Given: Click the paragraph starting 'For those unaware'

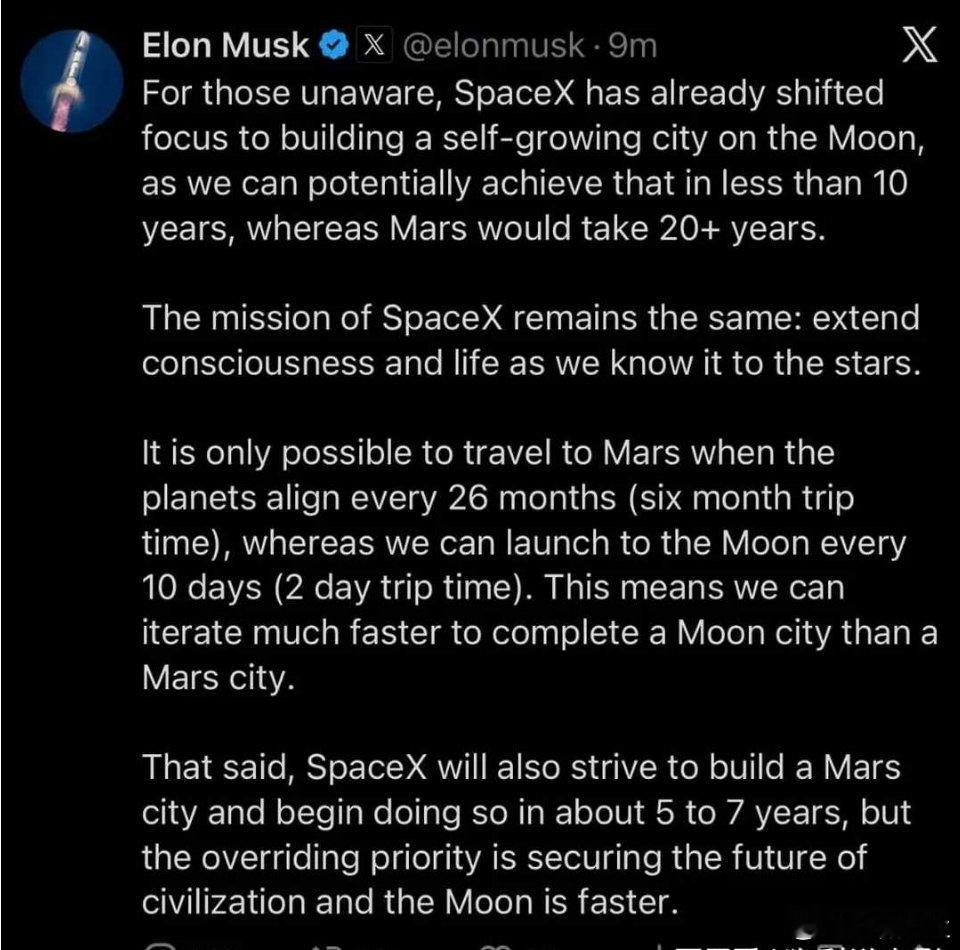Looking at the screenshot, I should (x=533, y=161).
